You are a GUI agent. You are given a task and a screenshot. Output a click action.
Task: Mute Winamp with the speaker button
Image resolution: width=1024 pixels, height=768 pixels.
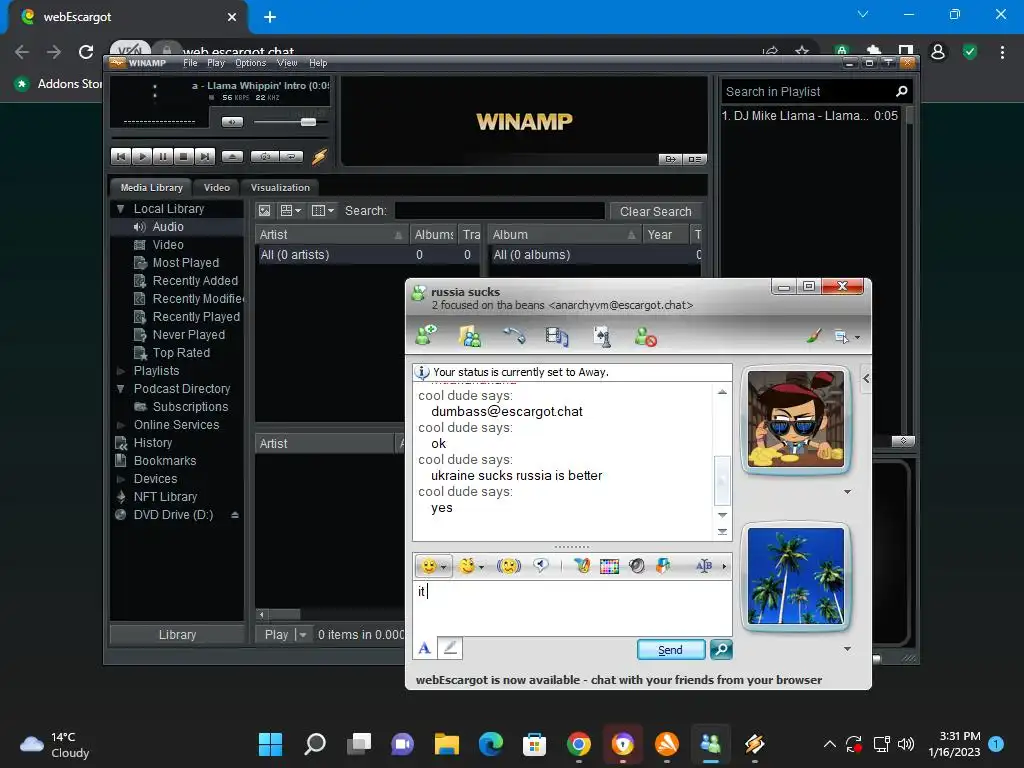pyautogui.click(x=232, y=122)
